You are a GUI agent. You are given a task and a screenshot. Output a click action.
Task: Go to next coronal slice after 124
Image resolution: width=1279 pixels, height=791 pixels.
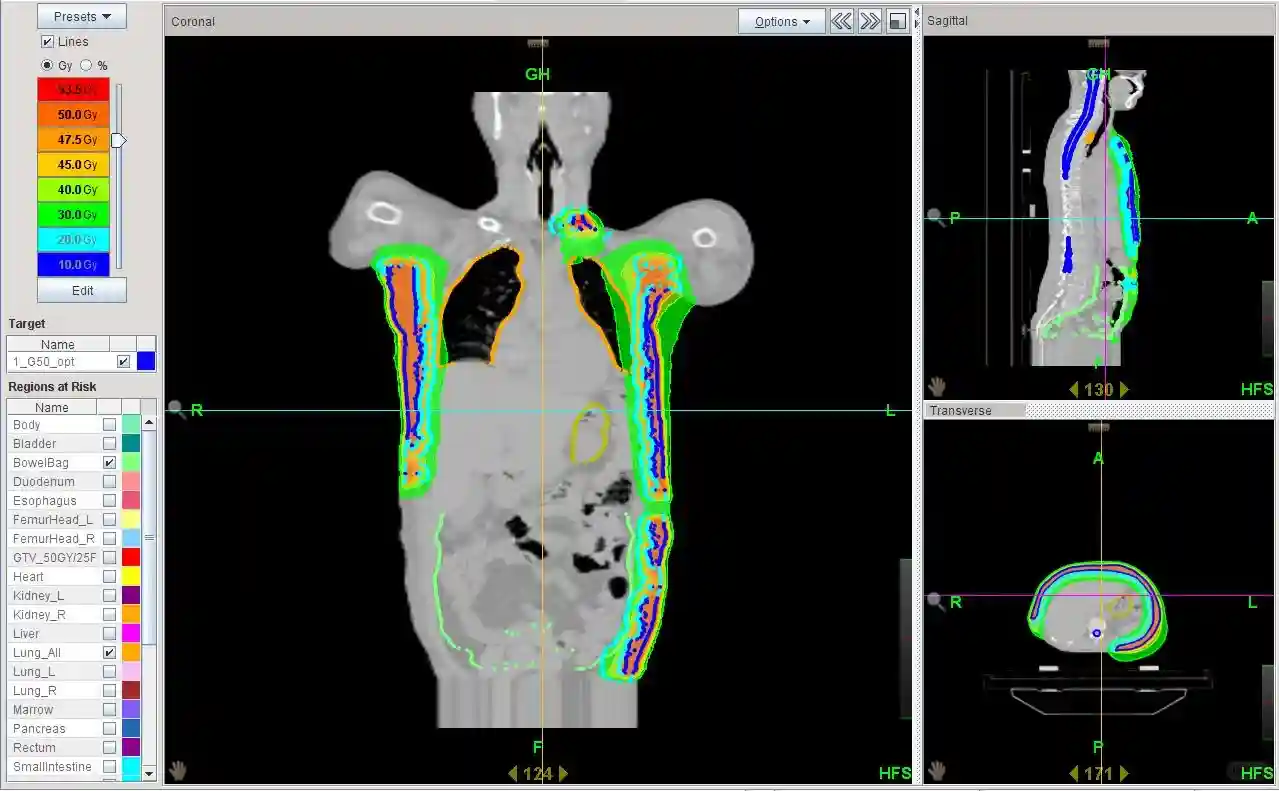pos(563,773)
